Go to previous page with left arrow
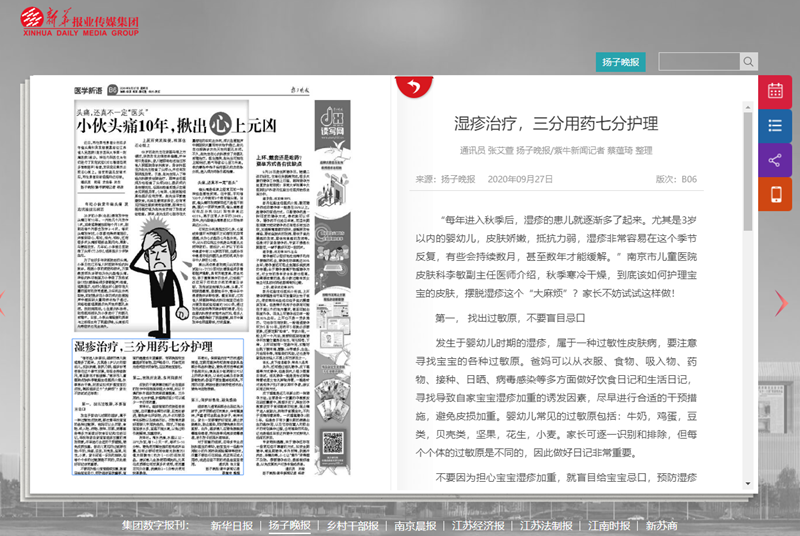 pos(3,303)
